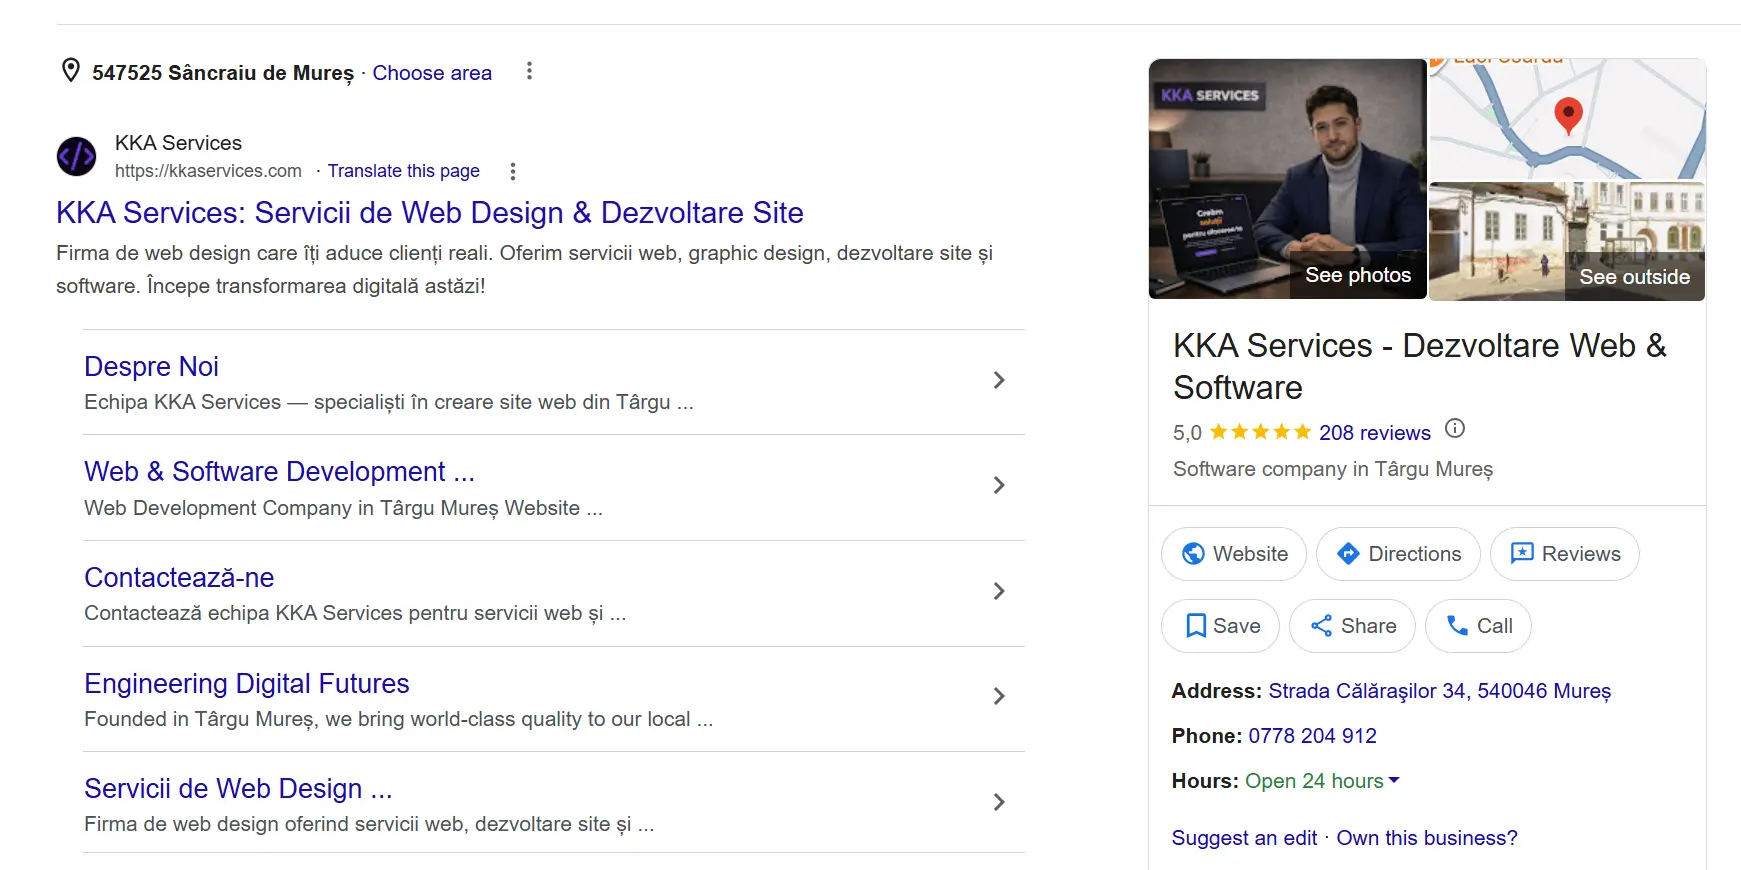Click the Website button
The image size is (1741, 870).
tap(1234, 554)
